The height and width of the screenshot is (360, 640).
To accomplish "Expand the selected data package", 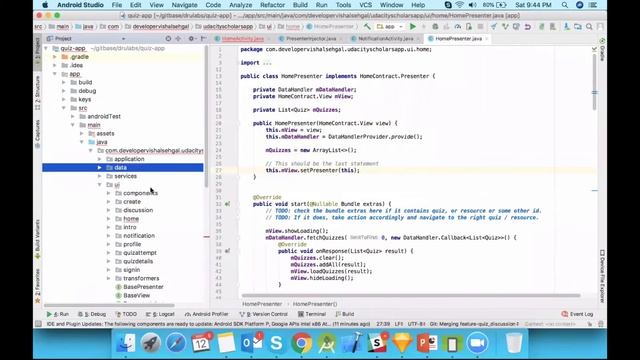I will [x=100, y=168].
